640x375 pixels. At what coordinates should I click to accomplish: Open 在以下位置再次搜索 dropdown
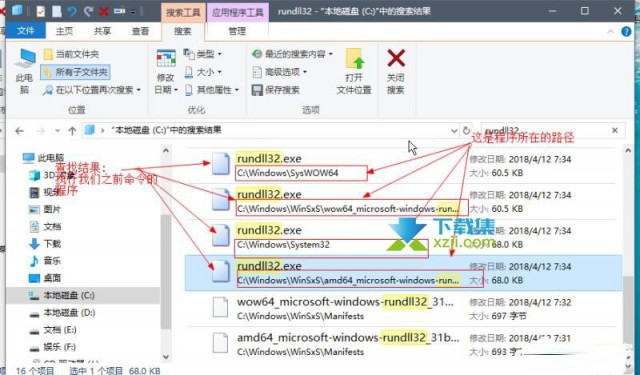[92, 90]
